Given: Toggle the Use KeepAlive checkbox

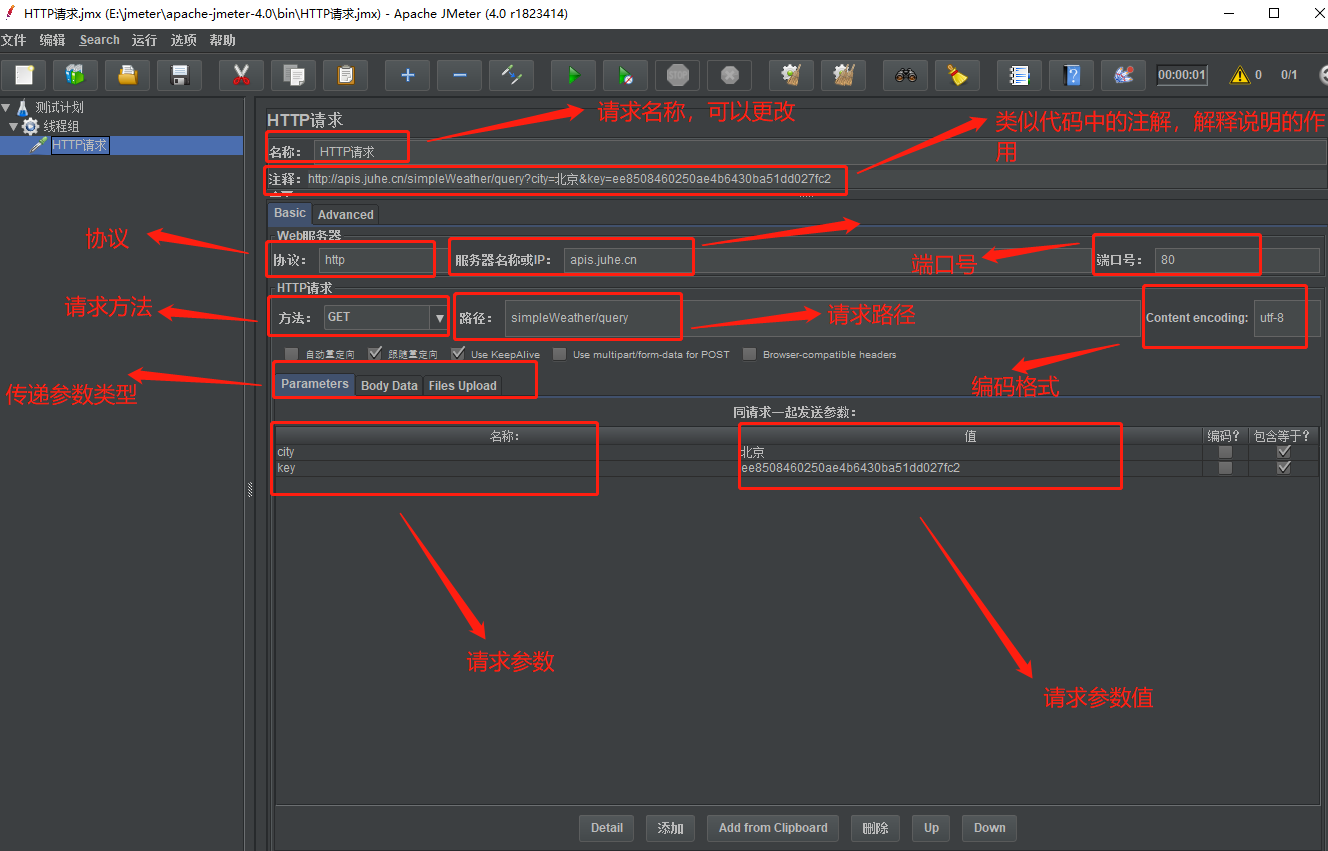Looking at the screenshot, I should tap(458, 354).
